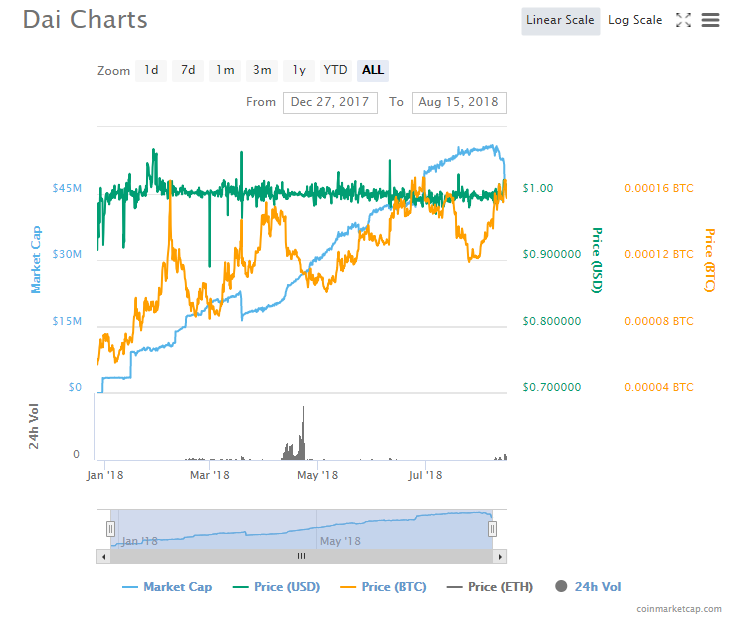
Task: Click navigator right range handle
Action: pos(492,529)
